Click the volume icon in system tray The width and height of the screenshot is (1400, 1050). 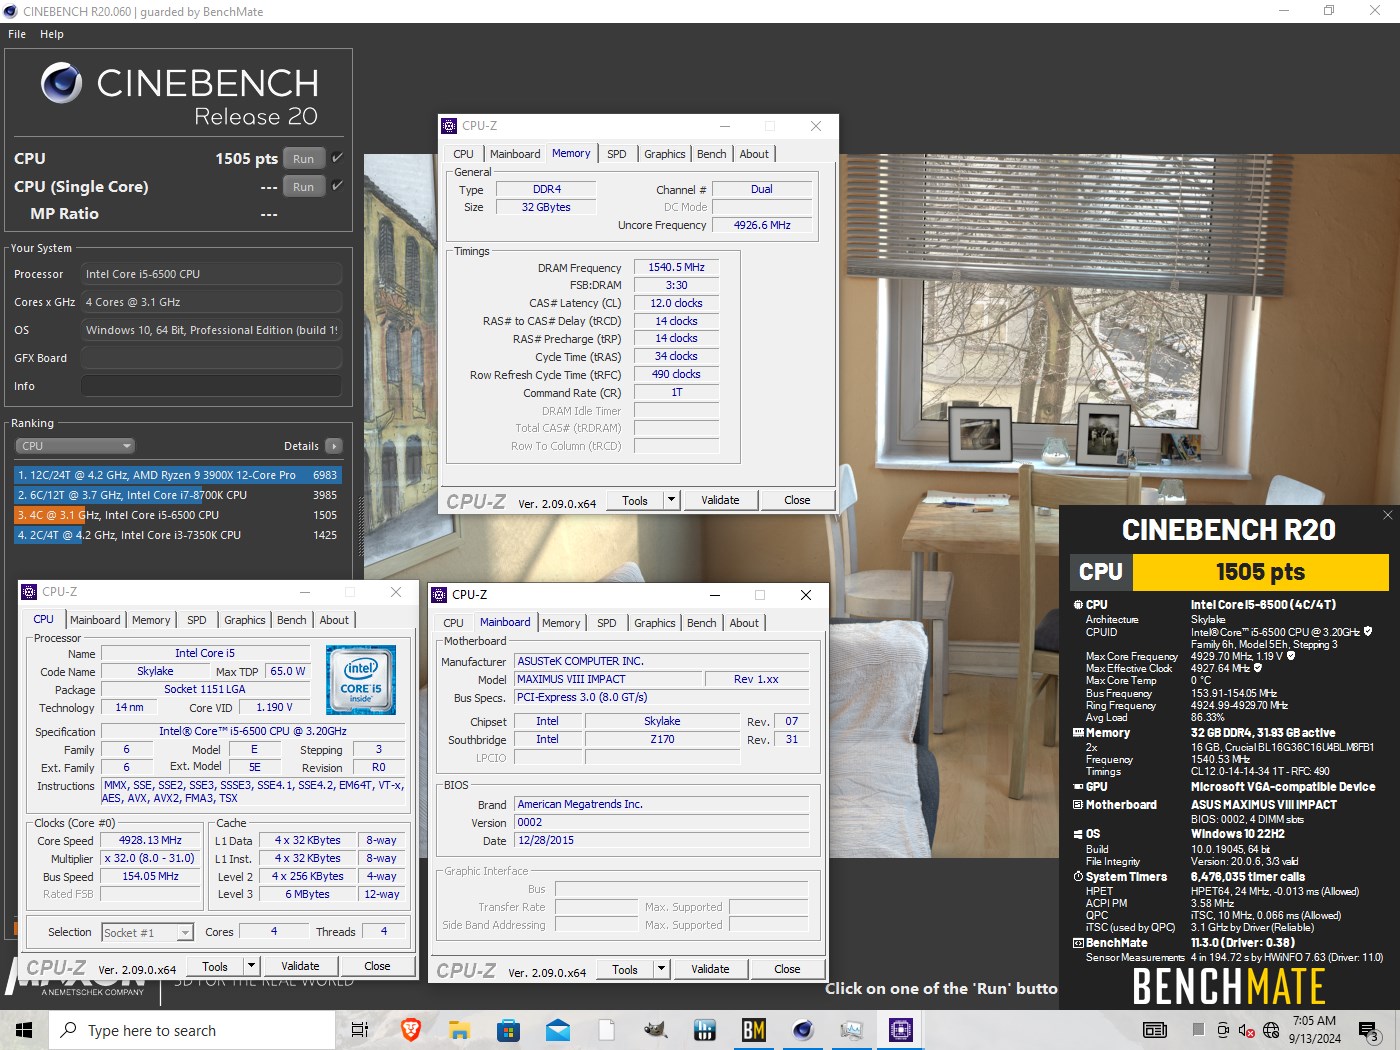click(1246, 1030)
